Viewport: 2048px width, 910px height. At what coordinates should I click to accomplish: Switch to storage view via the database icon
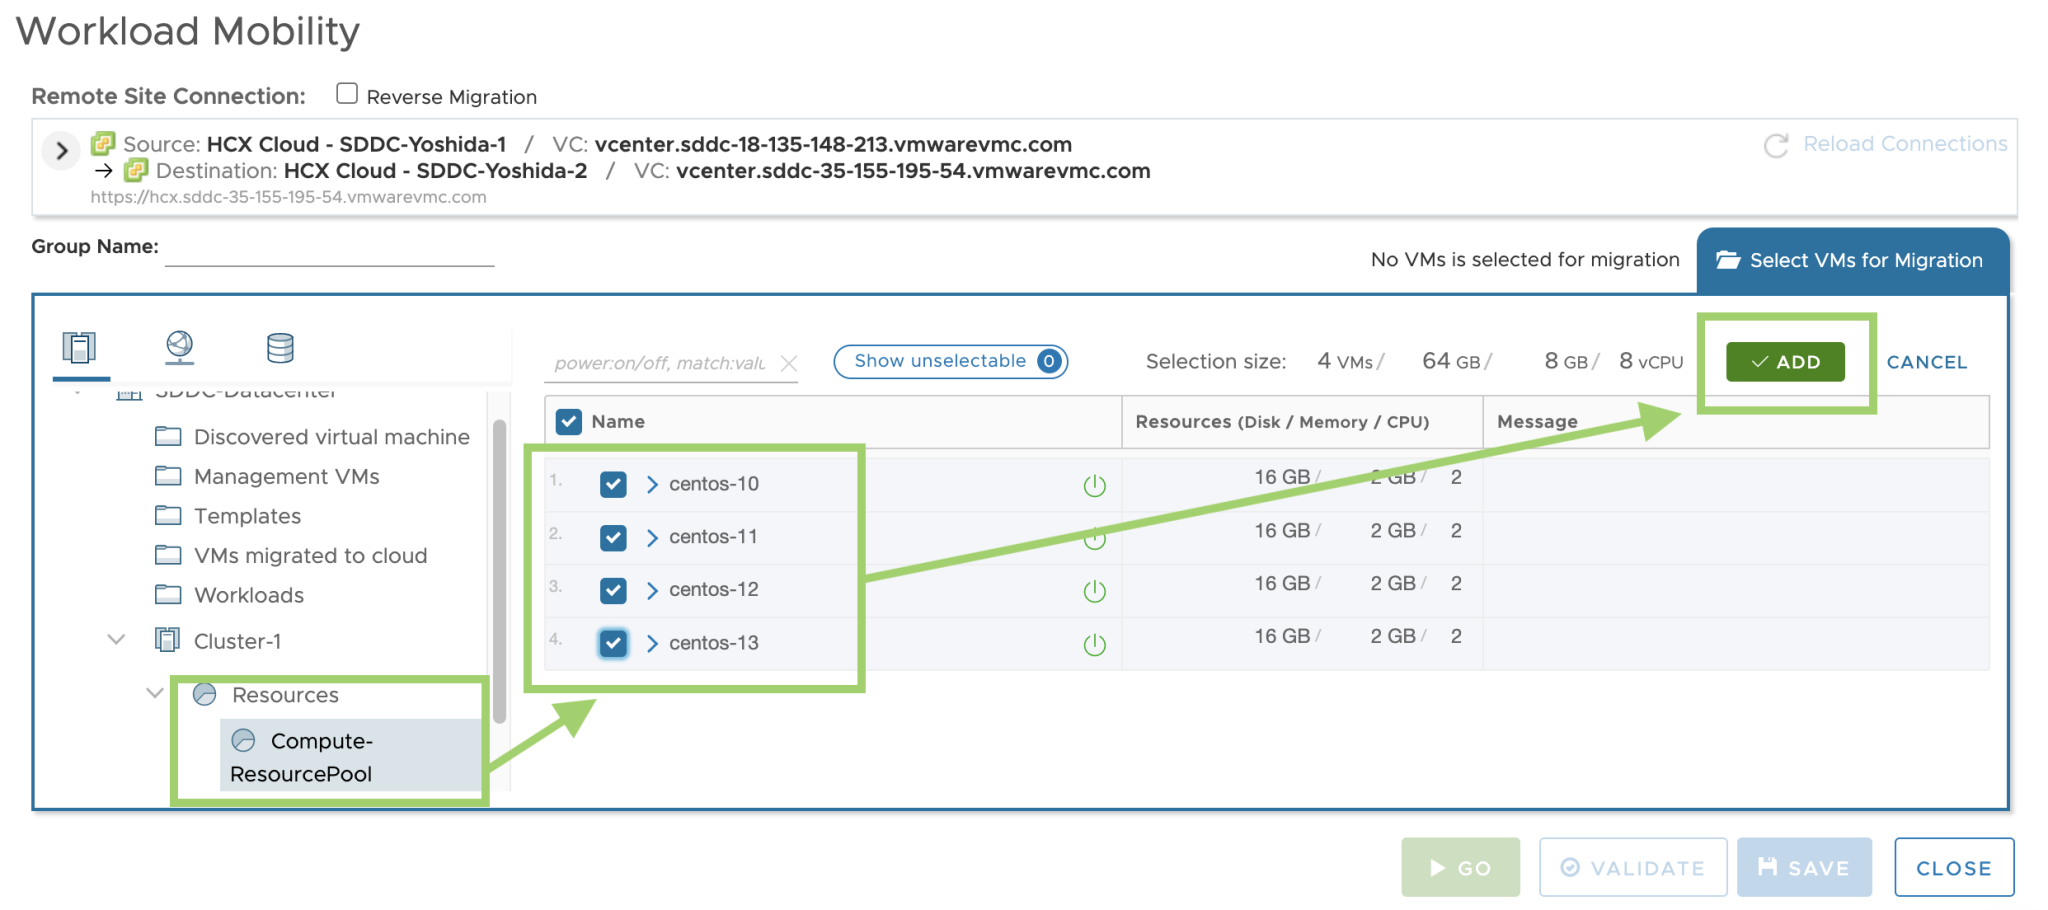280,345
